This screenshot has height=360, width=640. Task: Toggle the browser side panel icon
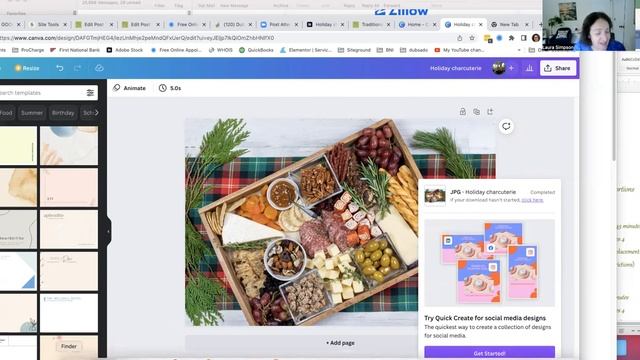pyautogui.click(x=523, y=38)
